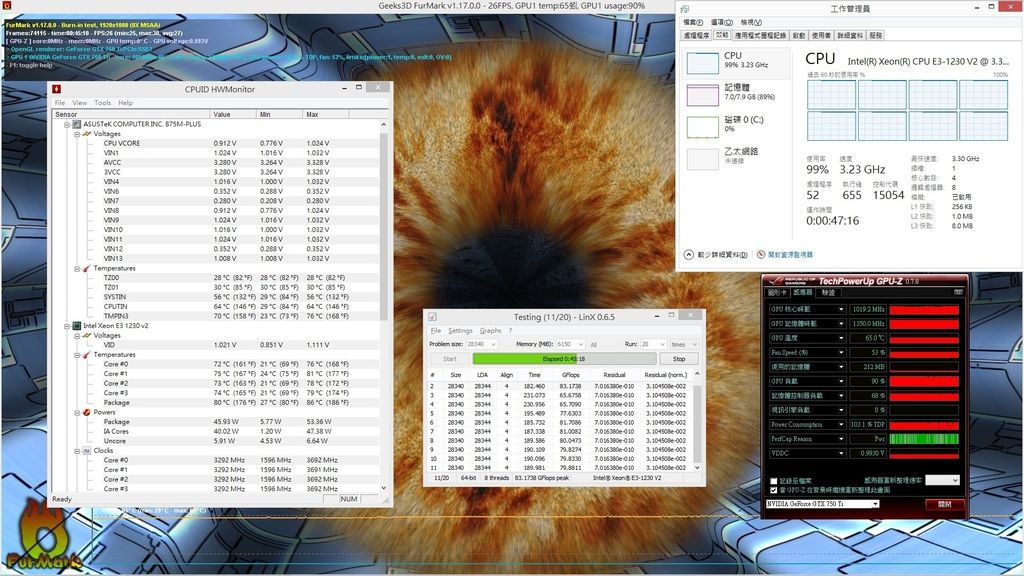This screenshot has height=576, width=1024.
Task: Click the LinX results list scrollbar
Action: point(697,421)
